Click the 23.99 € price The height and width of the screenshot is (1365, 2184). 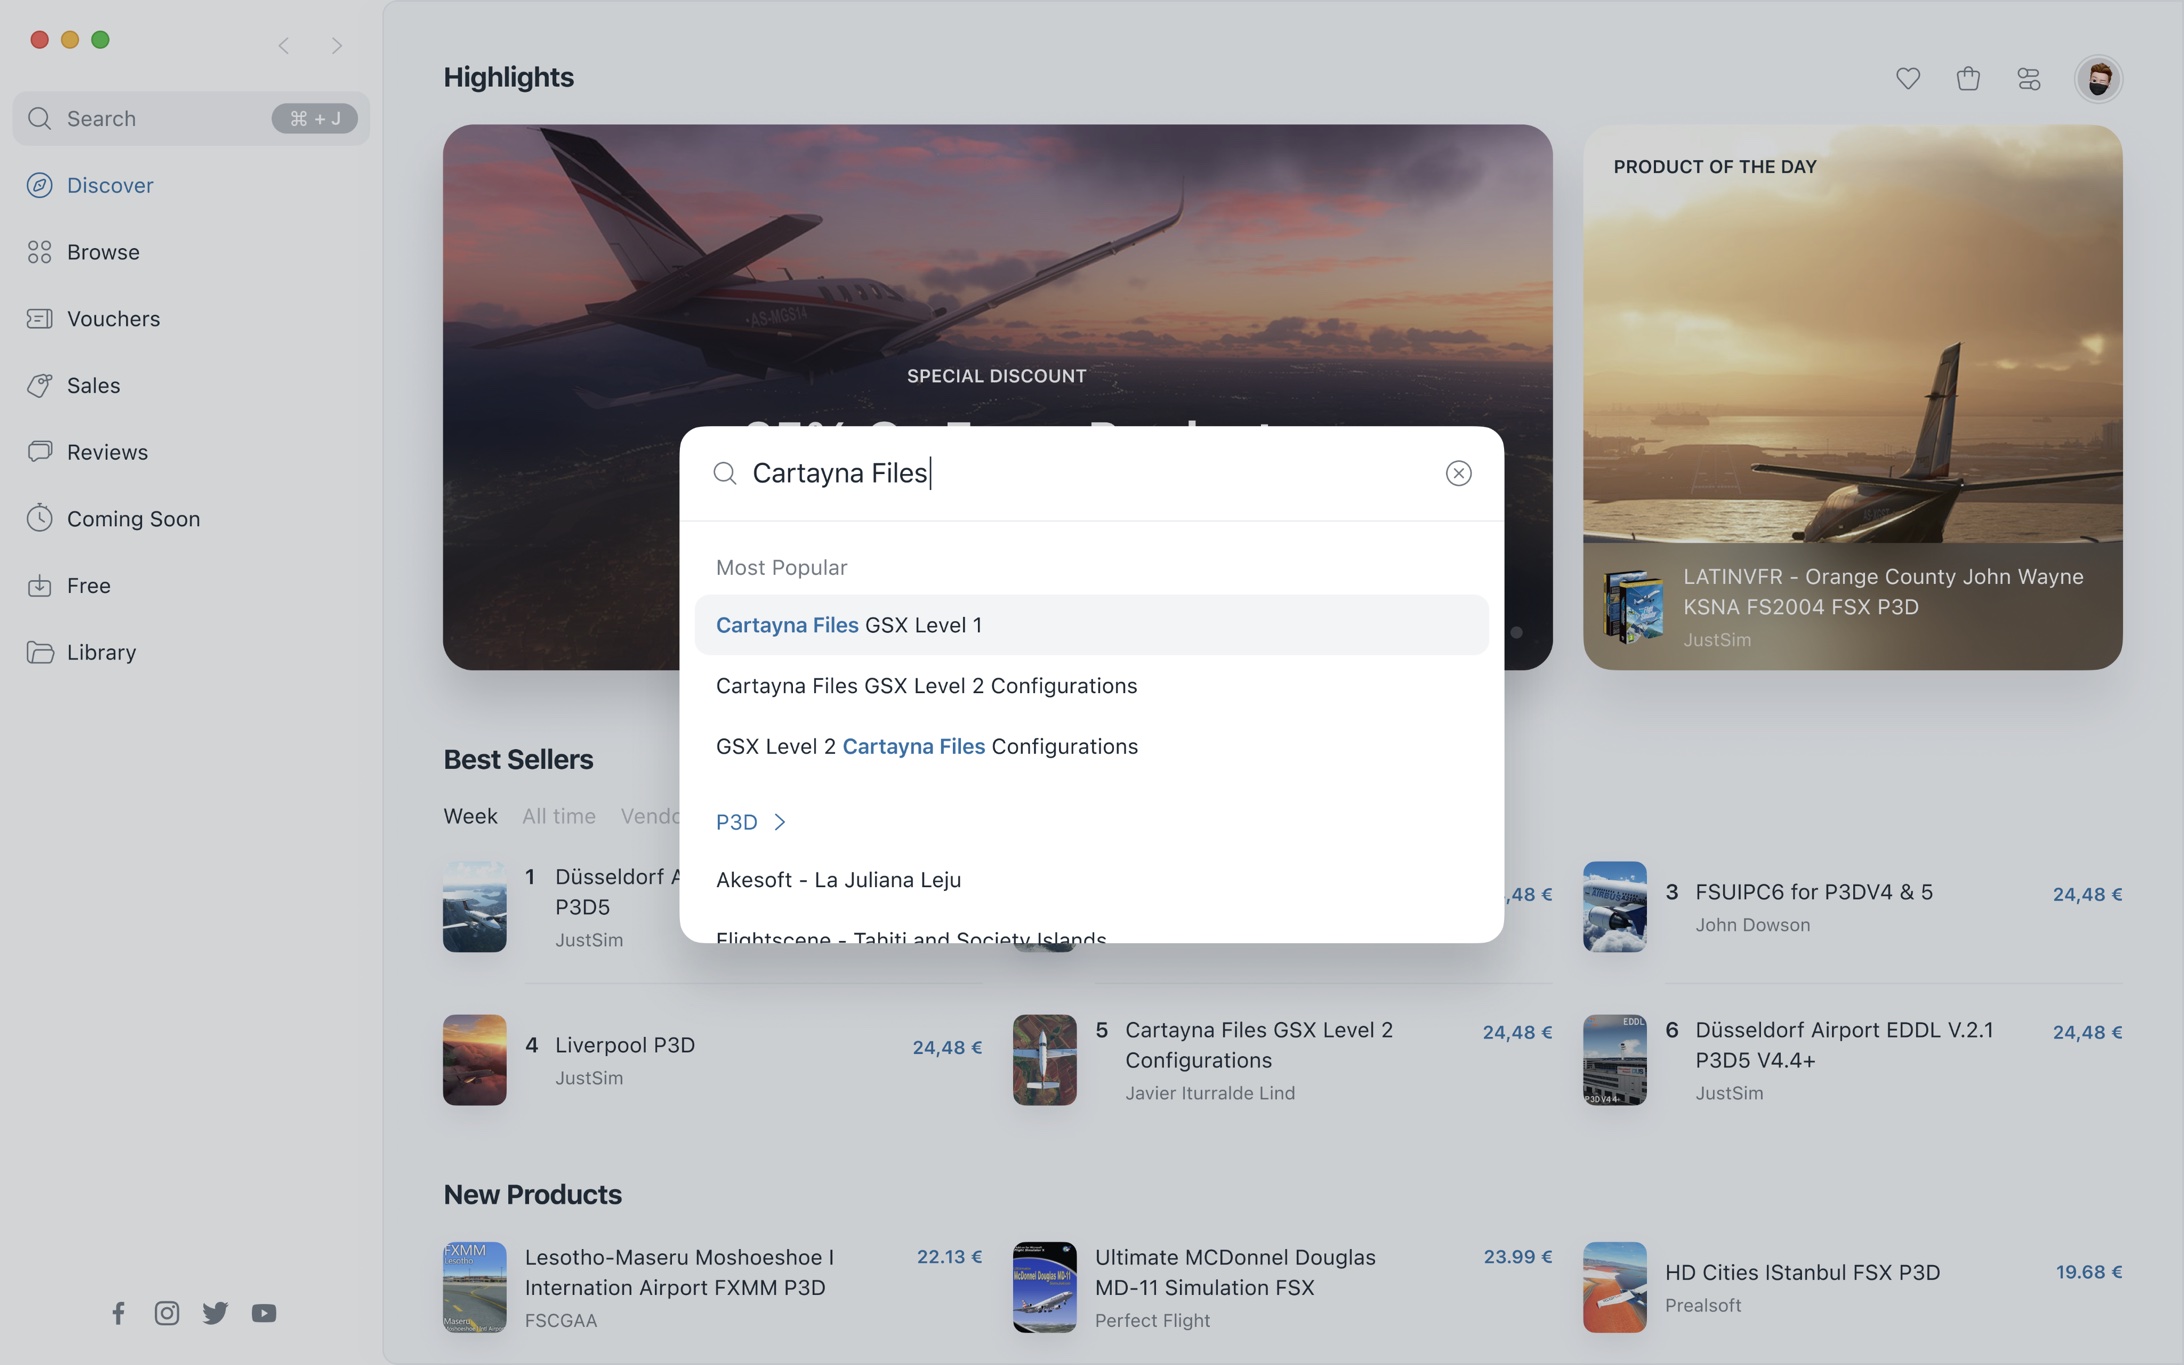click(1517, 1257)
